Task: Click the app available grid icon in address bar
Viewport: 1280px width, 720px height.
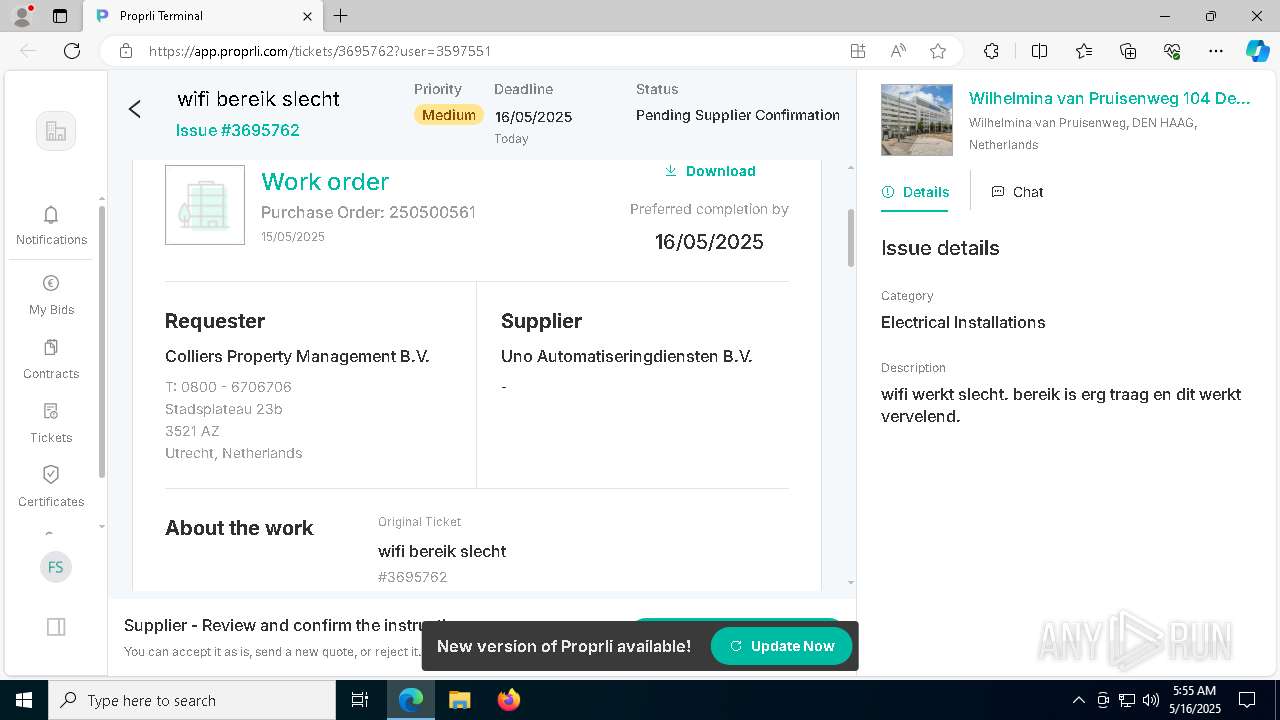Action: point(858,51)
